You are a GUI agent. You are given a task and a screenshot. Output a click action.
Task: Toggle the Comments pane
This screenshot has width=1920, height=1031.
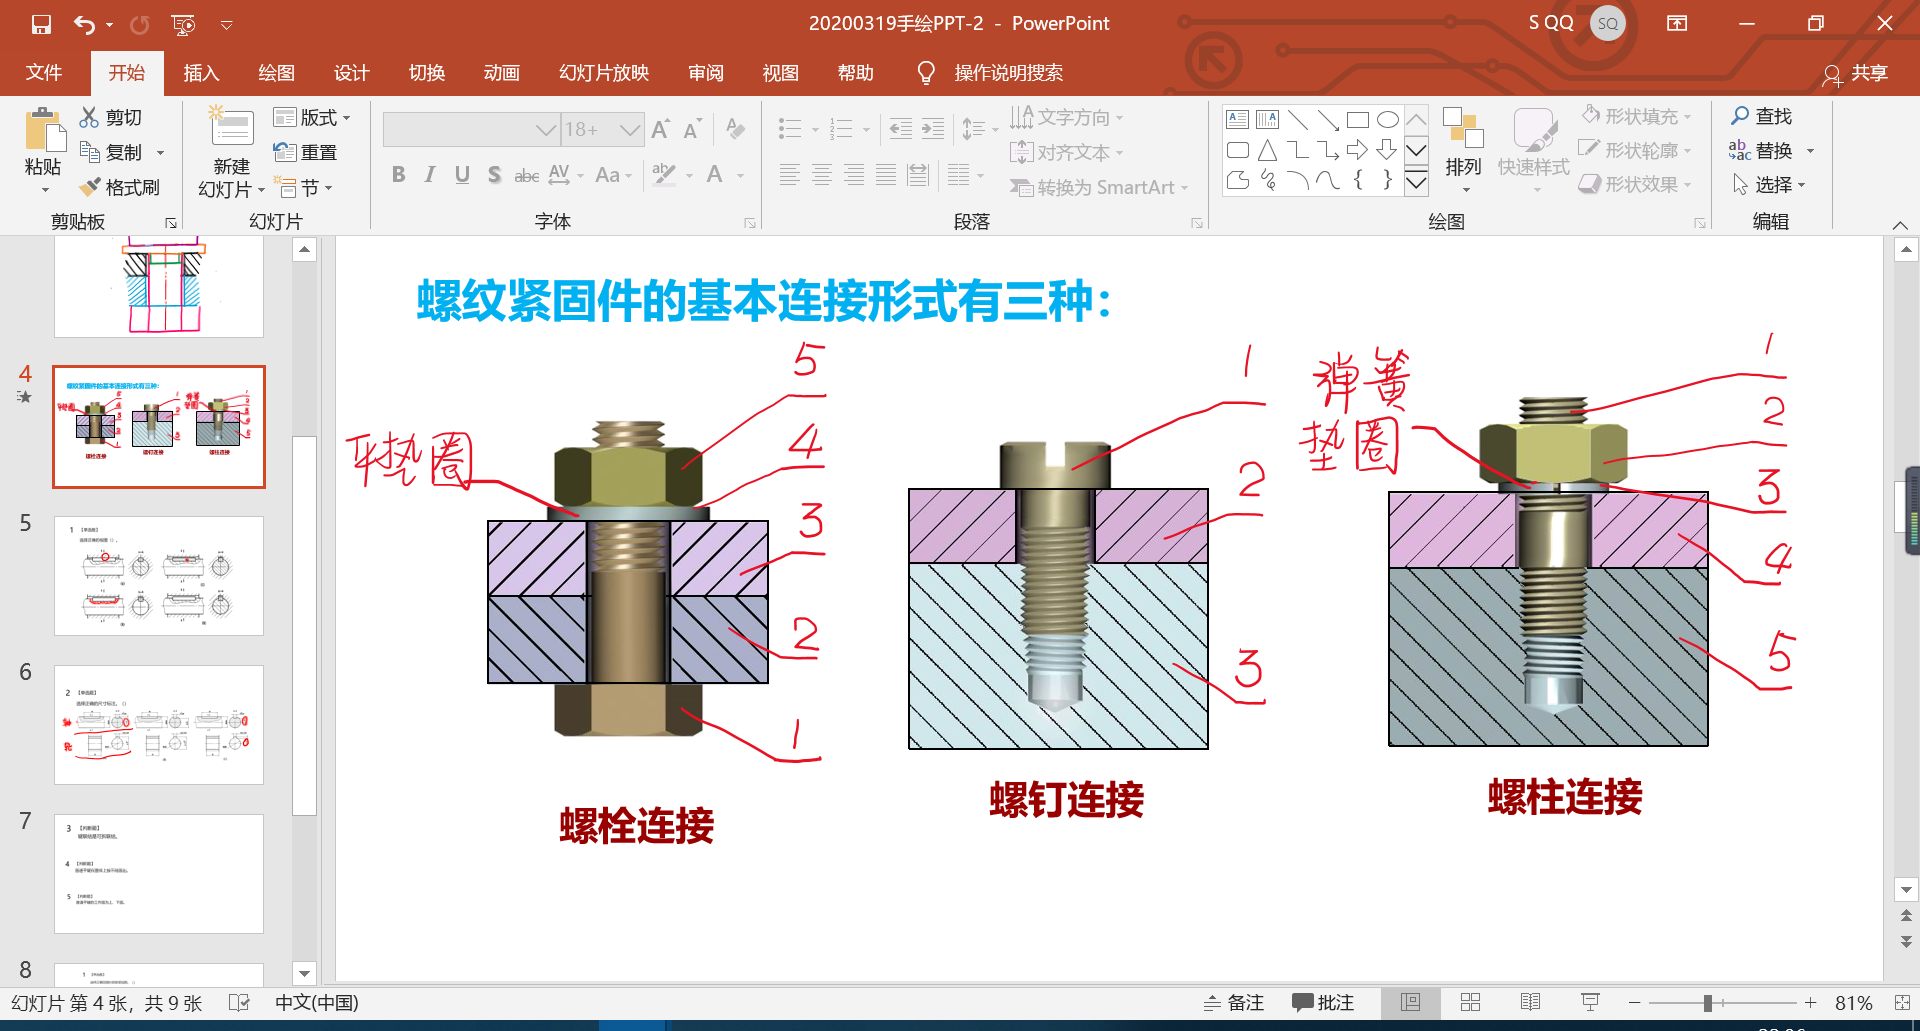point(1322,1002)
